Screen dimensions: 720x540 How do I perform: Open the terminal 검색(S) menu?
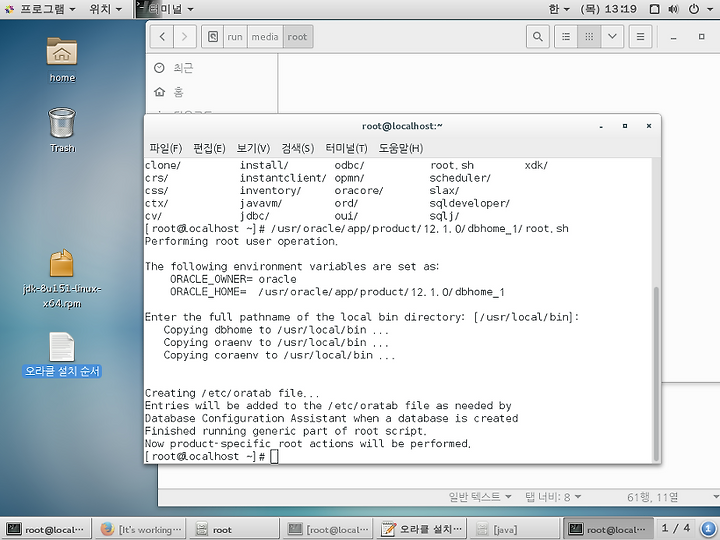[298, 148]
